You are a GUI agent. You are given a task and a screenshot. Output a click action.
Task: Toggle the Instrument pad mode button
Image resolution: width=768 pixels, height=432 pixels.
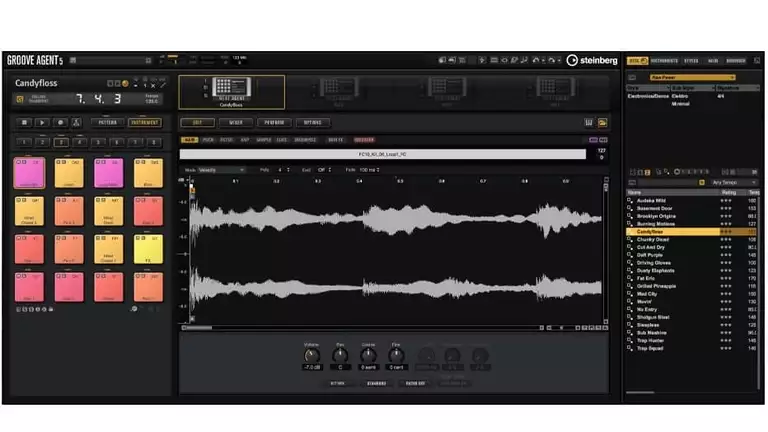coord(144,122)
